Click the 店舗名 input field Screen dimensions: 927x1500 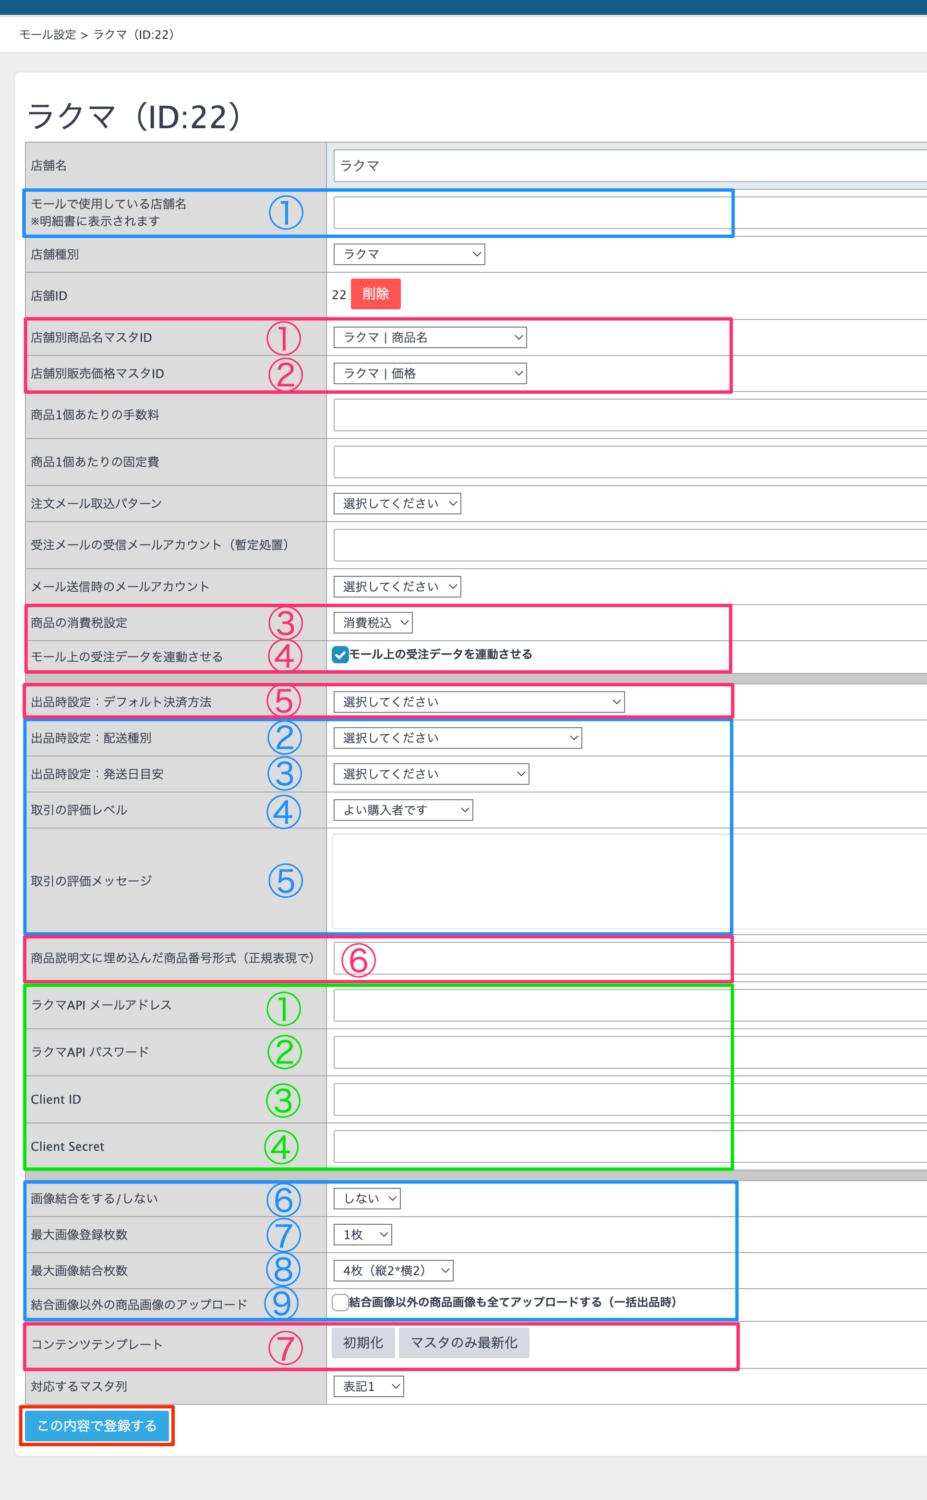point(630,165)
